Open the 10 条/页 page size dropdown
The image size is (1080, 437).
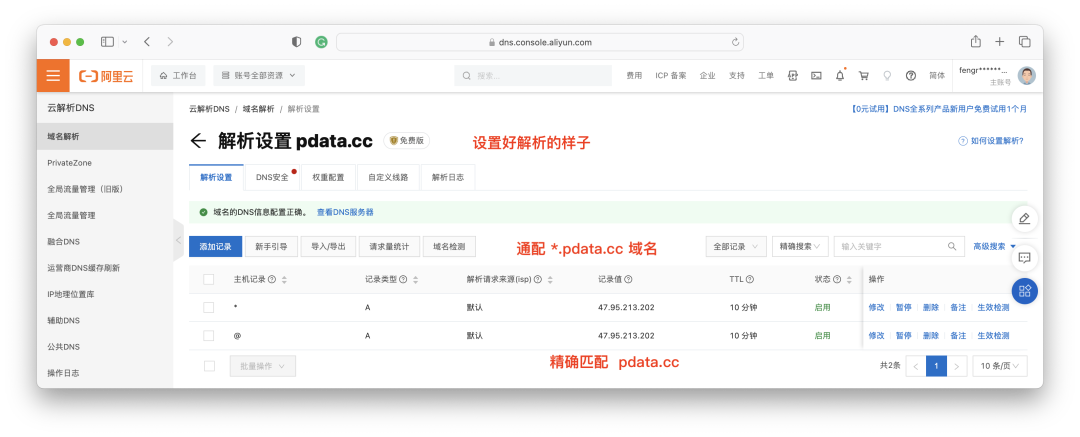[x=999, y=366]
